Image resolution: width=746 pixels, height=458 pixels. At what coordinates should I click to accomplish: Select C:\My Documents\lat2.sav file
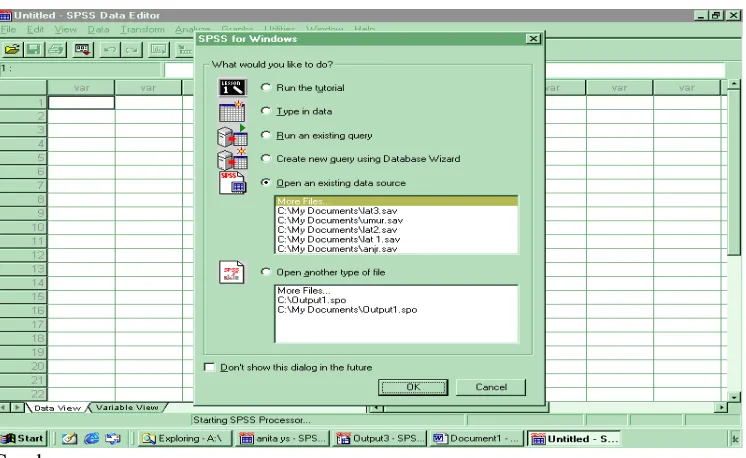click(396, 230)
